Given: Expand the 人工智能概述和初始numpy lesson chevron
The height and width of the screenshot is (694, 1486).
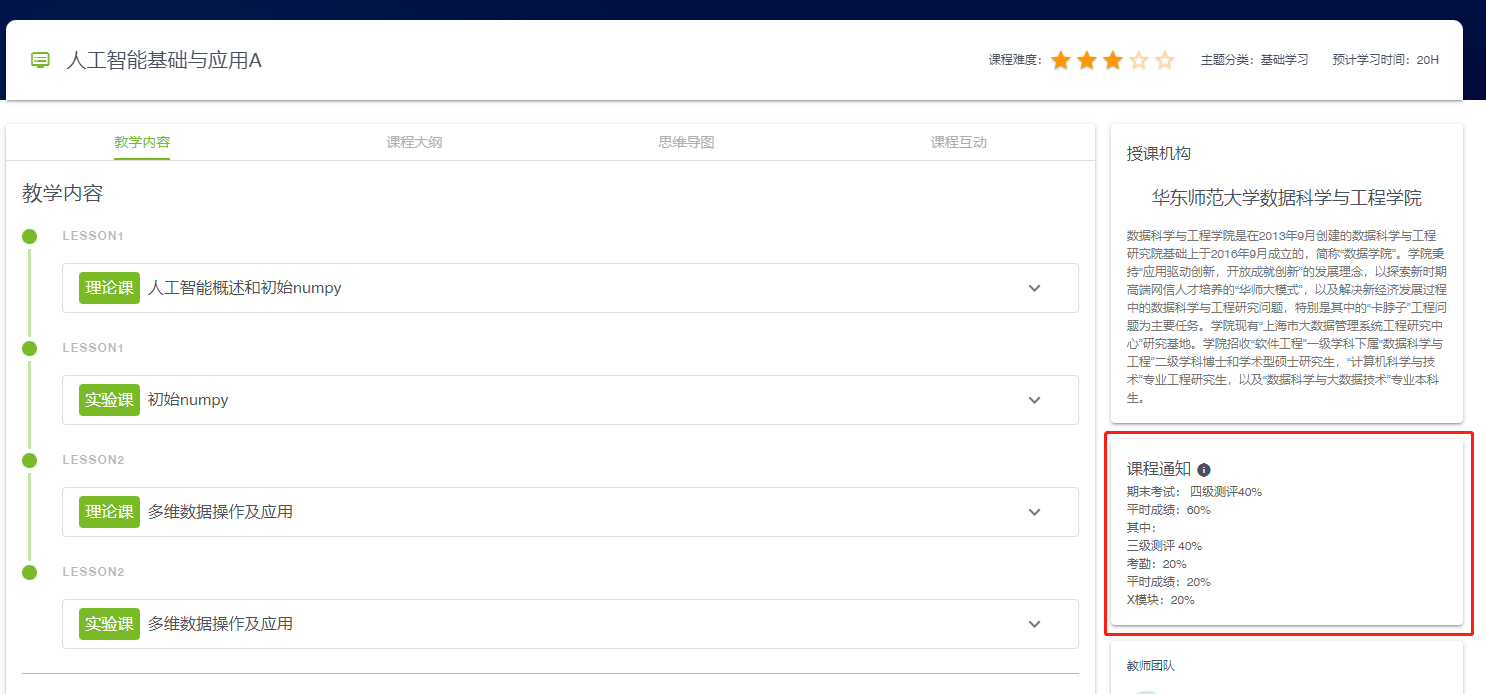Looking at the screenshot, I should click(1034, 288).
